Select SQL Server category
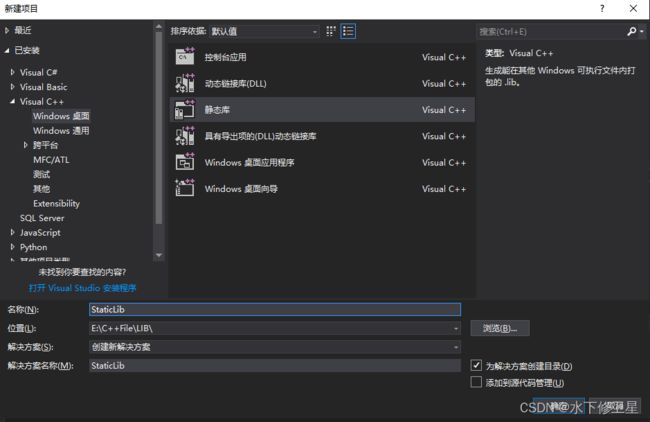Image resolution: width=650 pixels, height=422 pixels. point(42,218)
